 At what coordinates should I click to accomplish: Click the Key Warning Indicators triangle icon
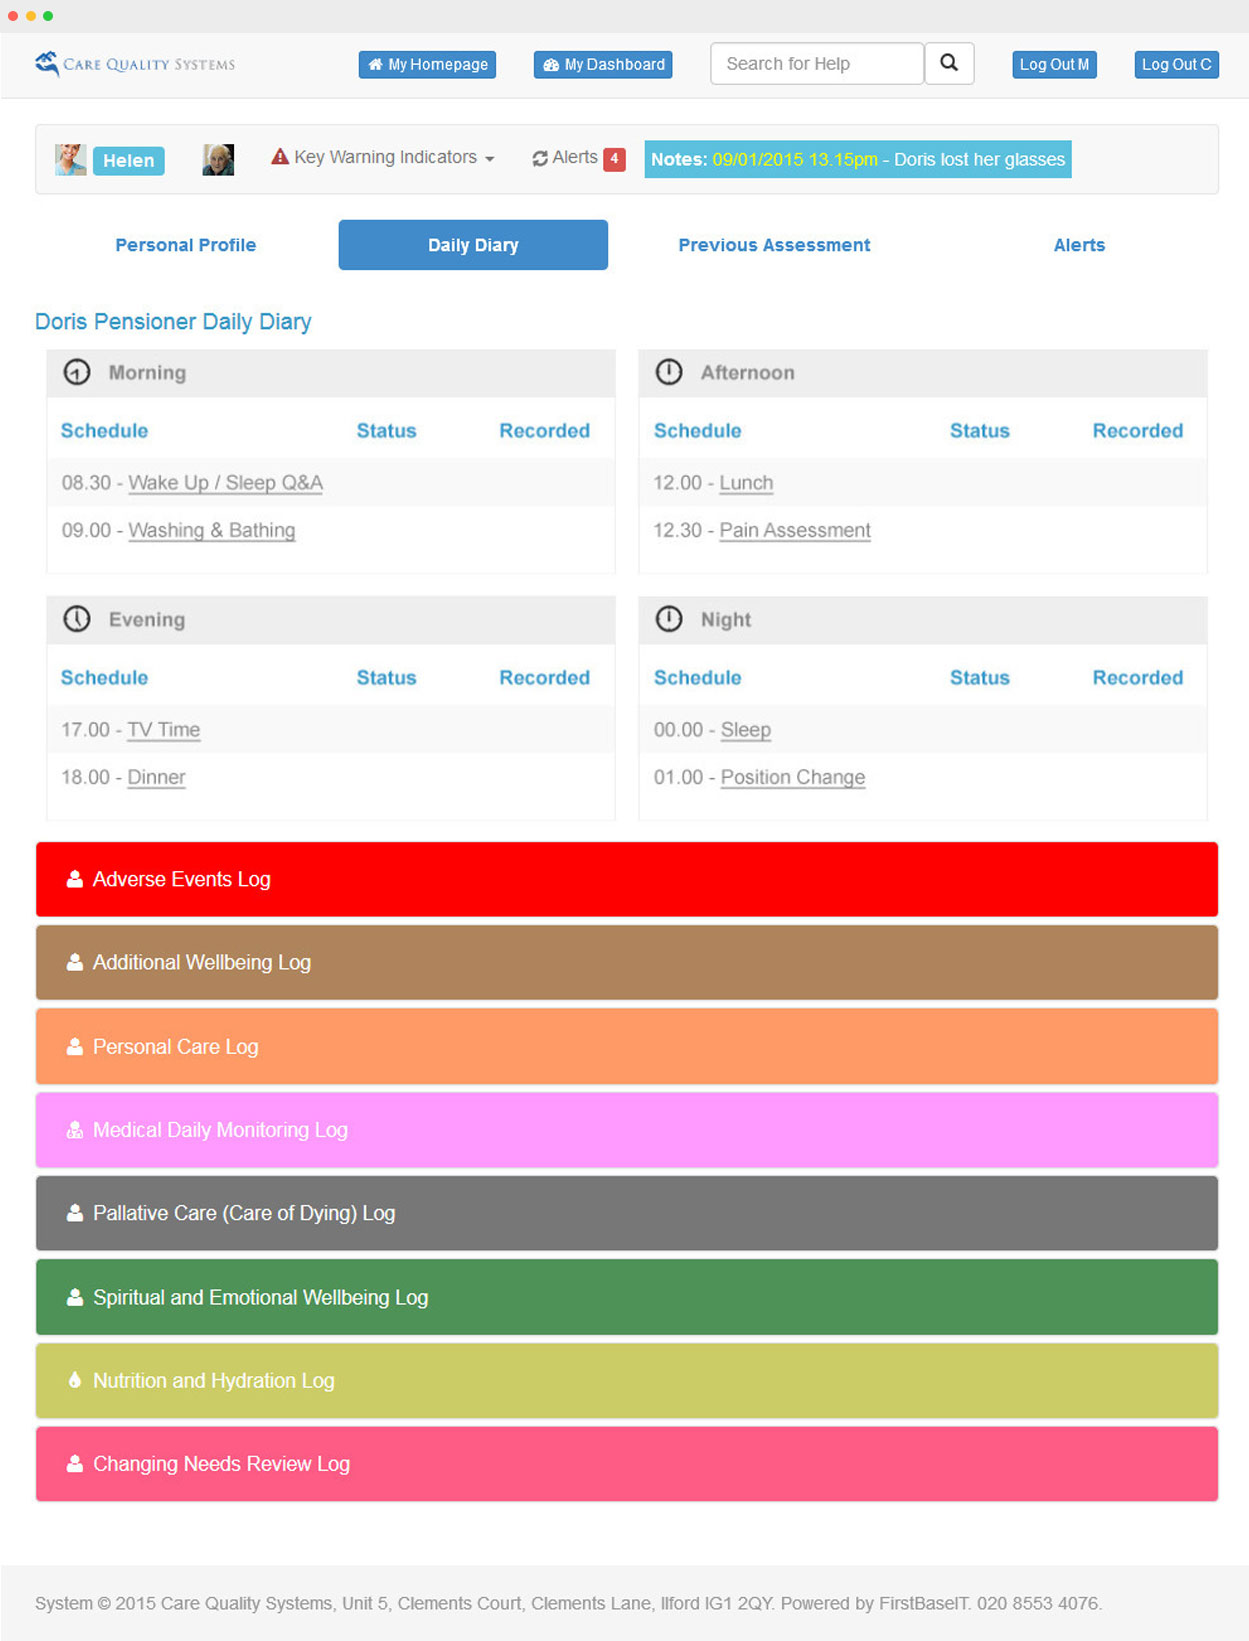click(x=280, y=157)
